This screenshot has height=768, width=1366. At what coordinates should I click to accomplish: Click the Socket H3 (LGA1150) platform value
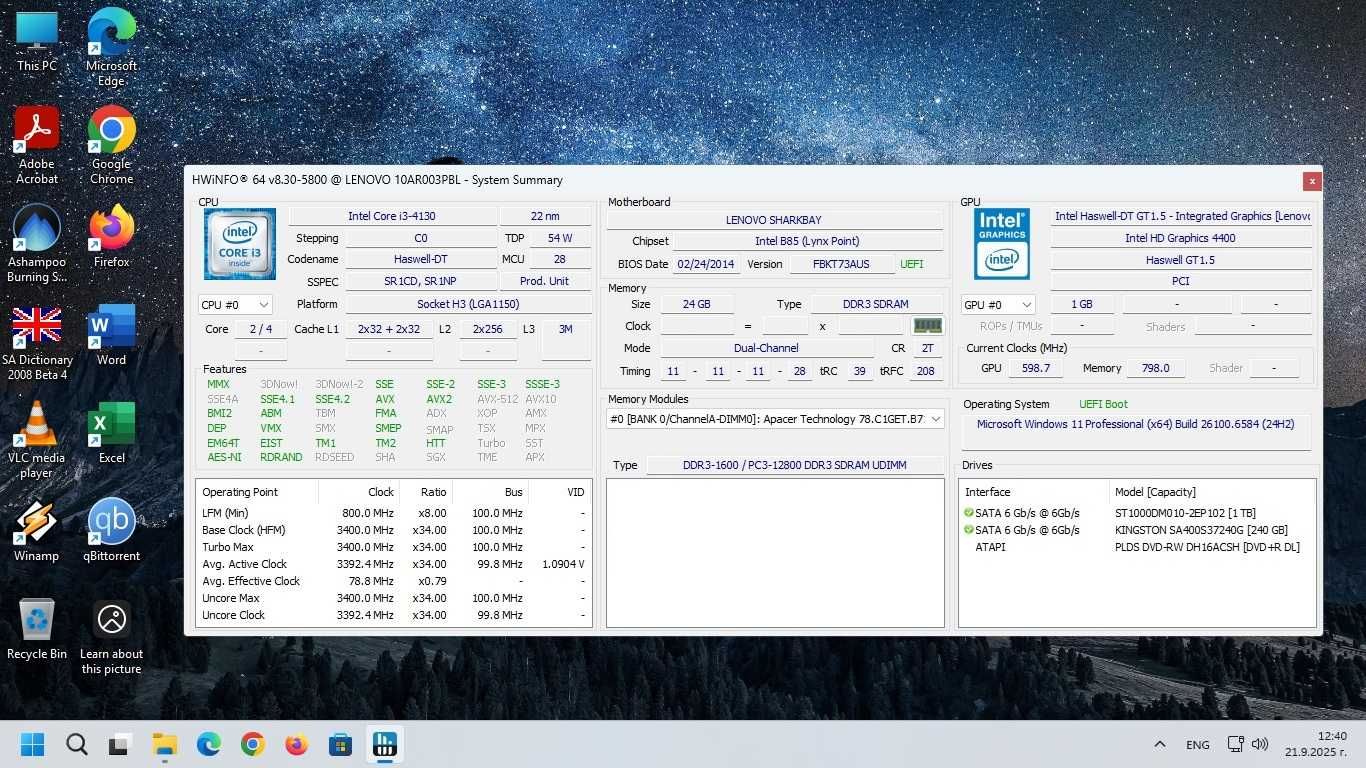(468, 304)
